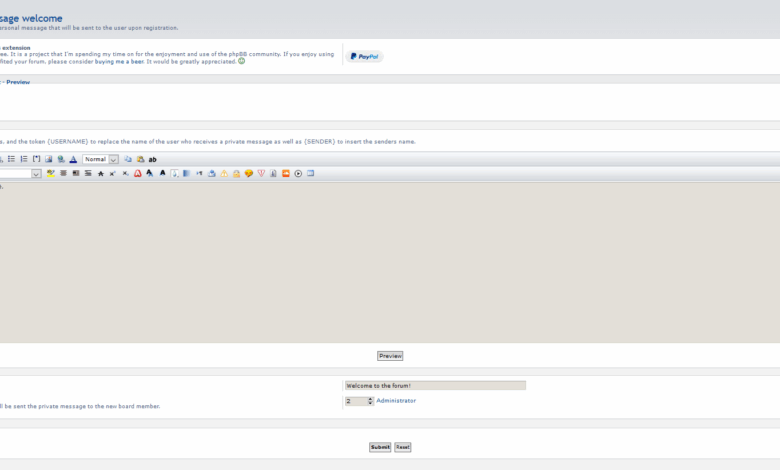Screen dimensions: 780x470
Task: Click the bulleted list icon in toolbar
Action: point(11,159)
